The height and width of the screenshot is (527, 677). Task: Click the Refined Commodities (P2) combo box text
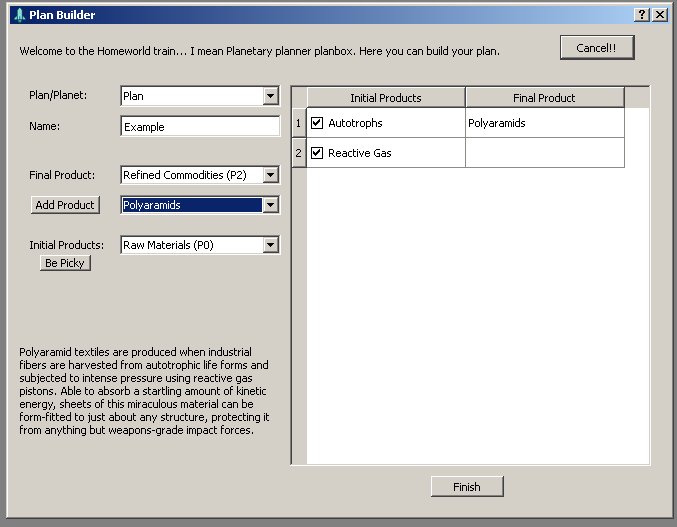[x=185, y=175]
